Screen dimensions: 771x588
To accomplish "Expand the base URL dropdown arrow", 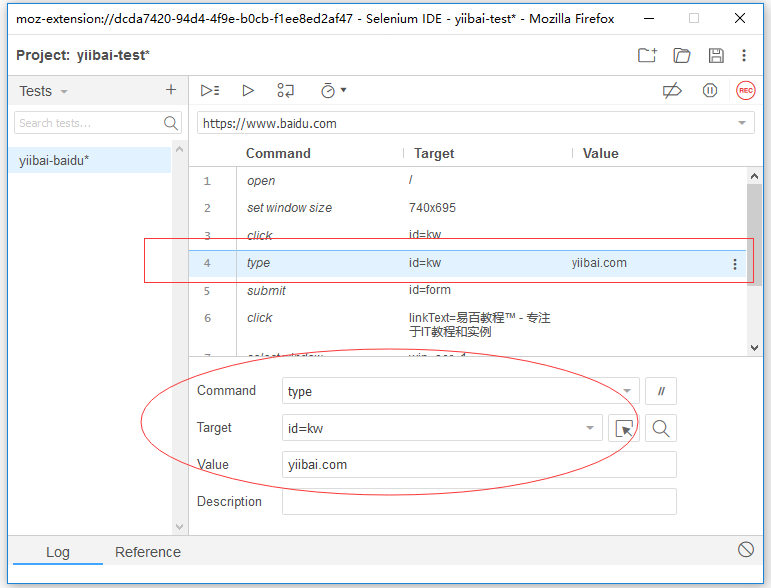I will 742,123.
